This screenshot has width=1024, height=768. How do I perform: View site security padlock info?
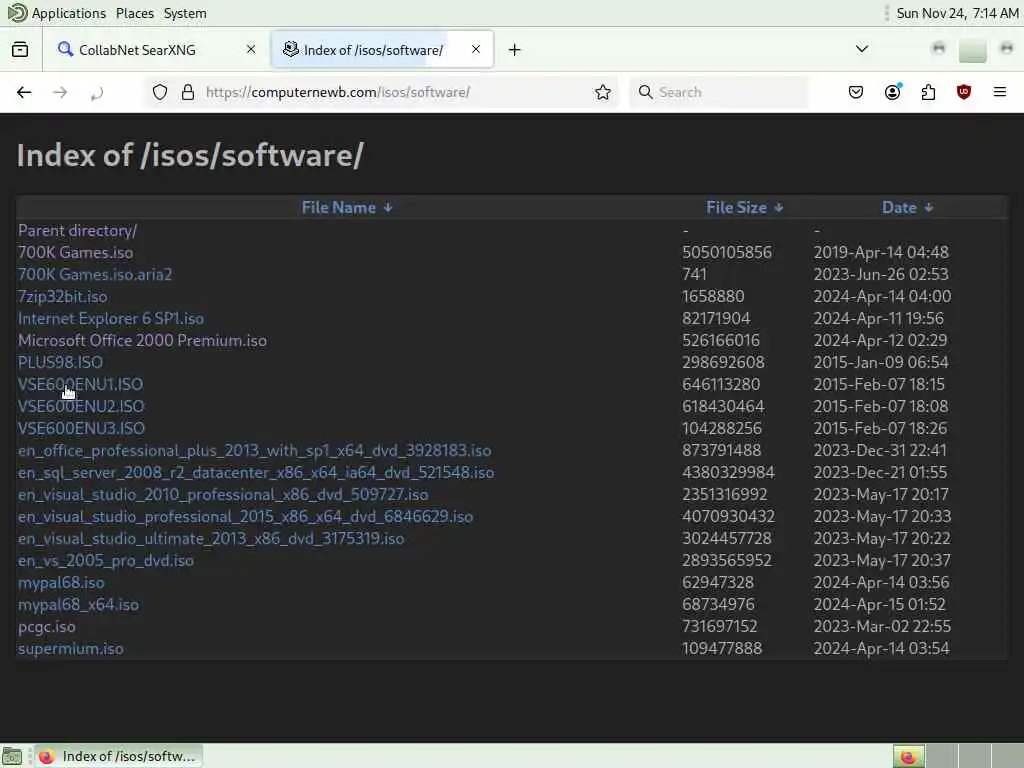coord(188,92)
